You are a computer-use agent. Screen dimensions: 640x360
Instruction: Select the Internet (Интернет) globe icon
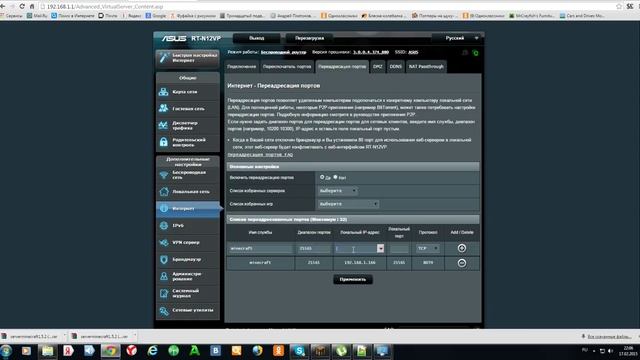pos(164,208)
